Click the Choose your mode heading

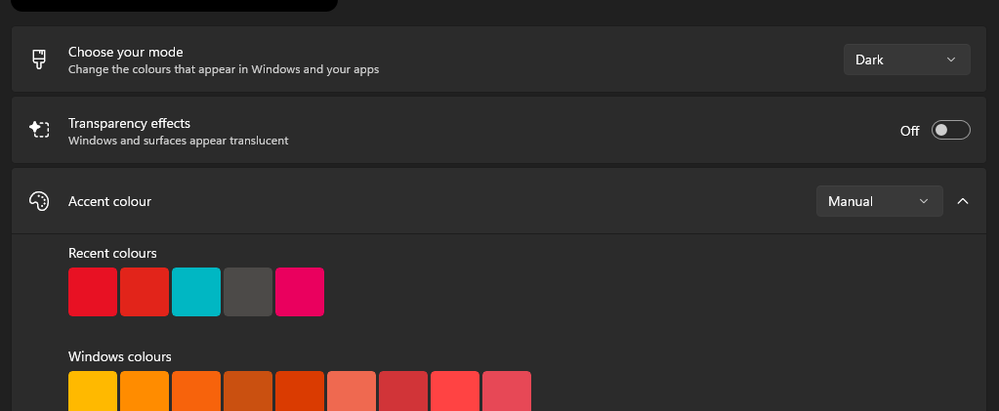(126, 52)
